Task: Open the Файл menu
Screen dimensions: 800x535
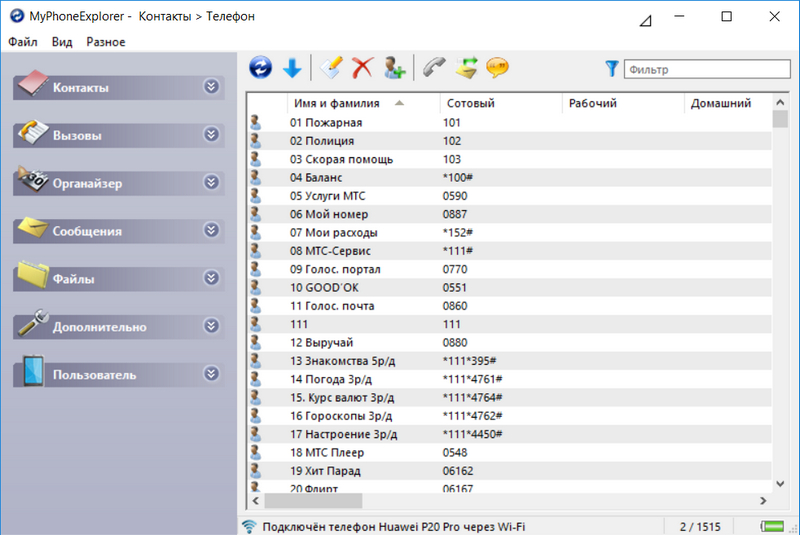Action: point(23,42)
